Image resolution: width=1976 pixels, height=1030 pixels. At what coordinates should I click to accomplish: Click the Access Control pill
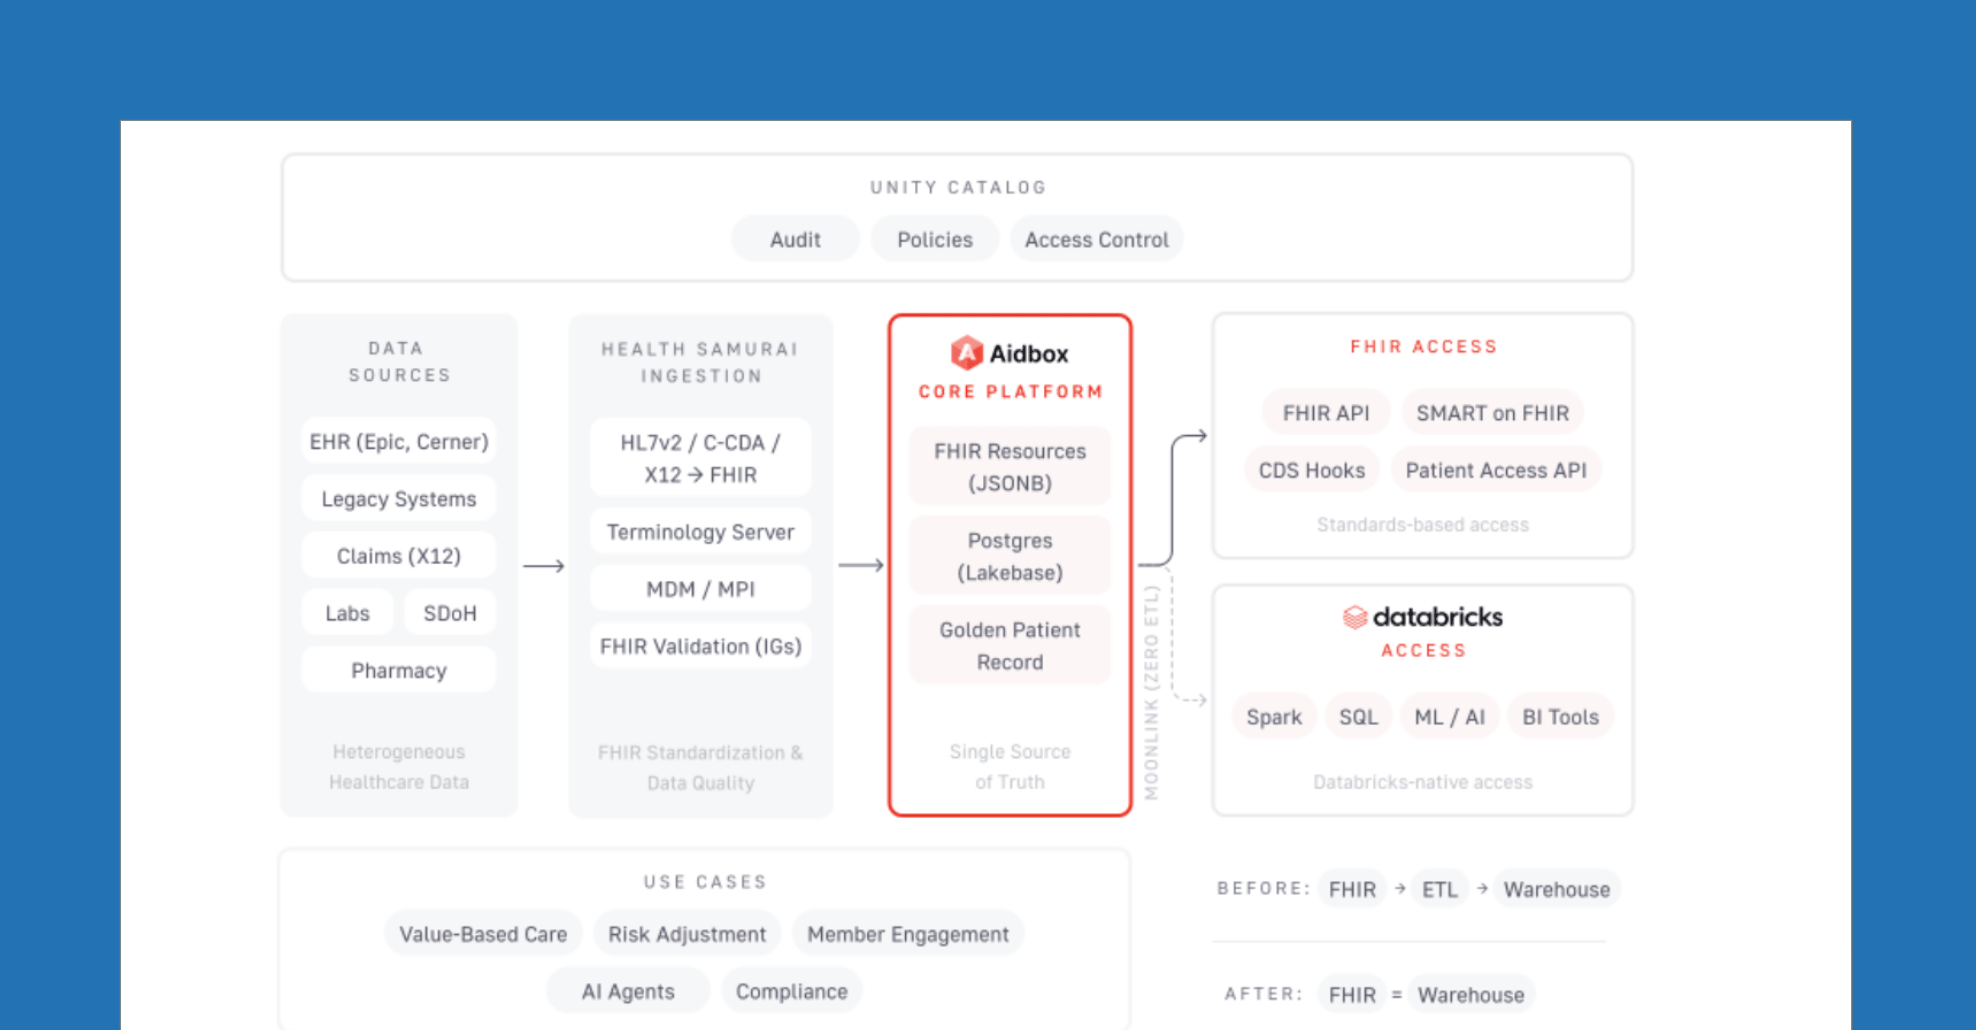point(1096,239)
